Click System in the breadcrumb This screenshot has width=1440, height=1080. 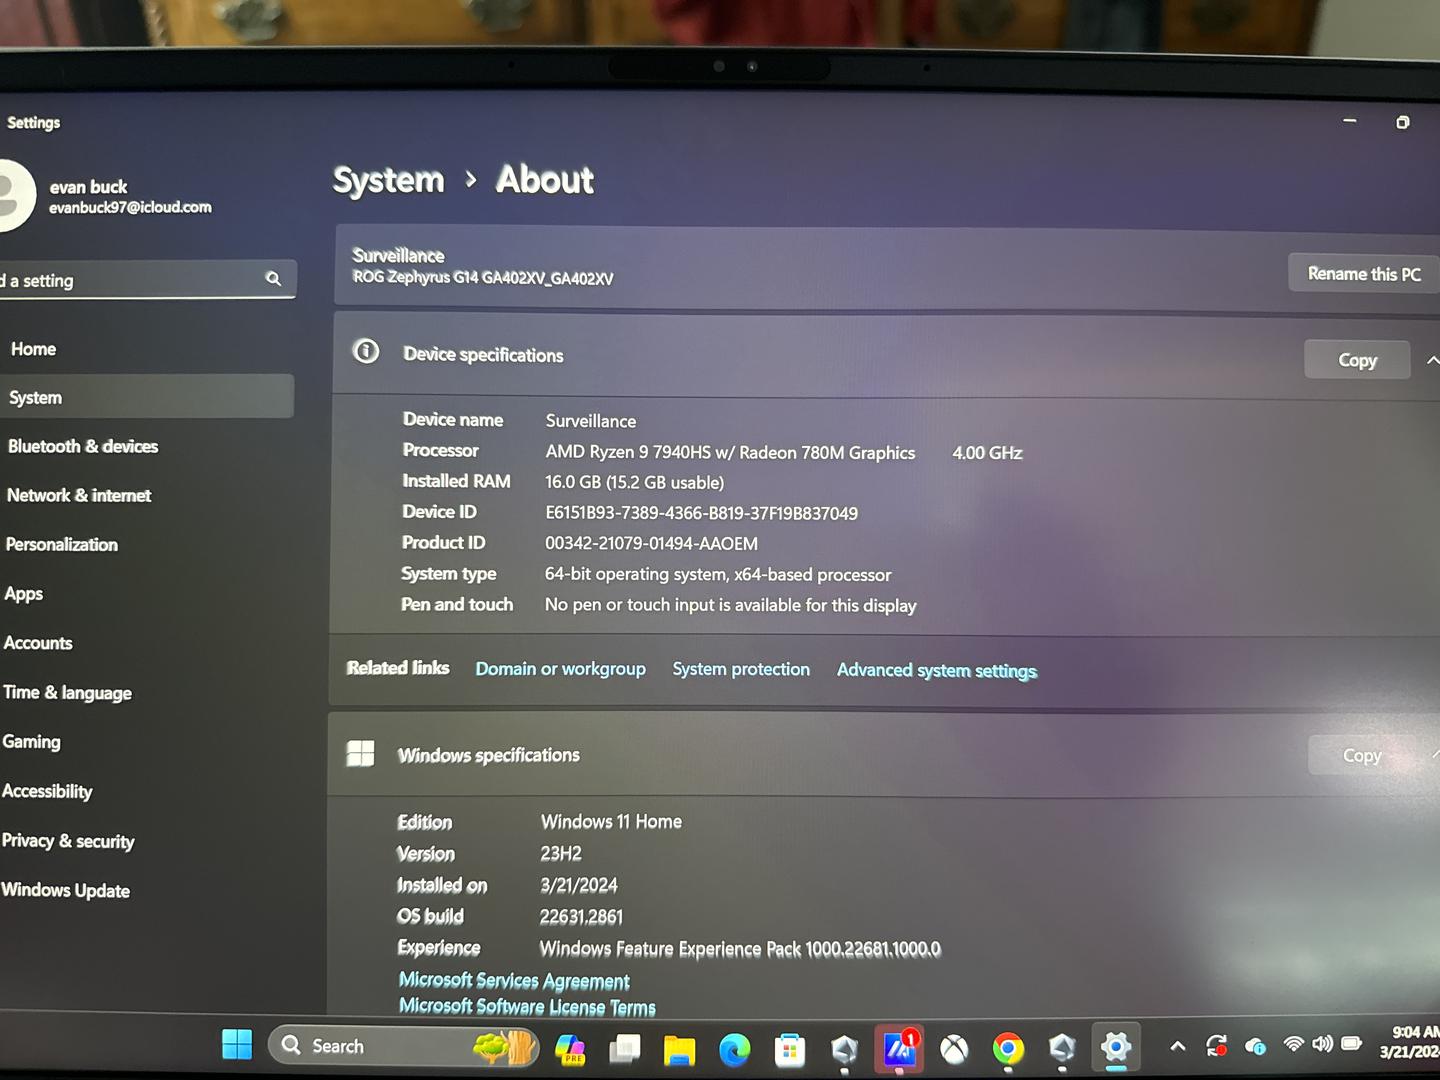coord(388,180)
